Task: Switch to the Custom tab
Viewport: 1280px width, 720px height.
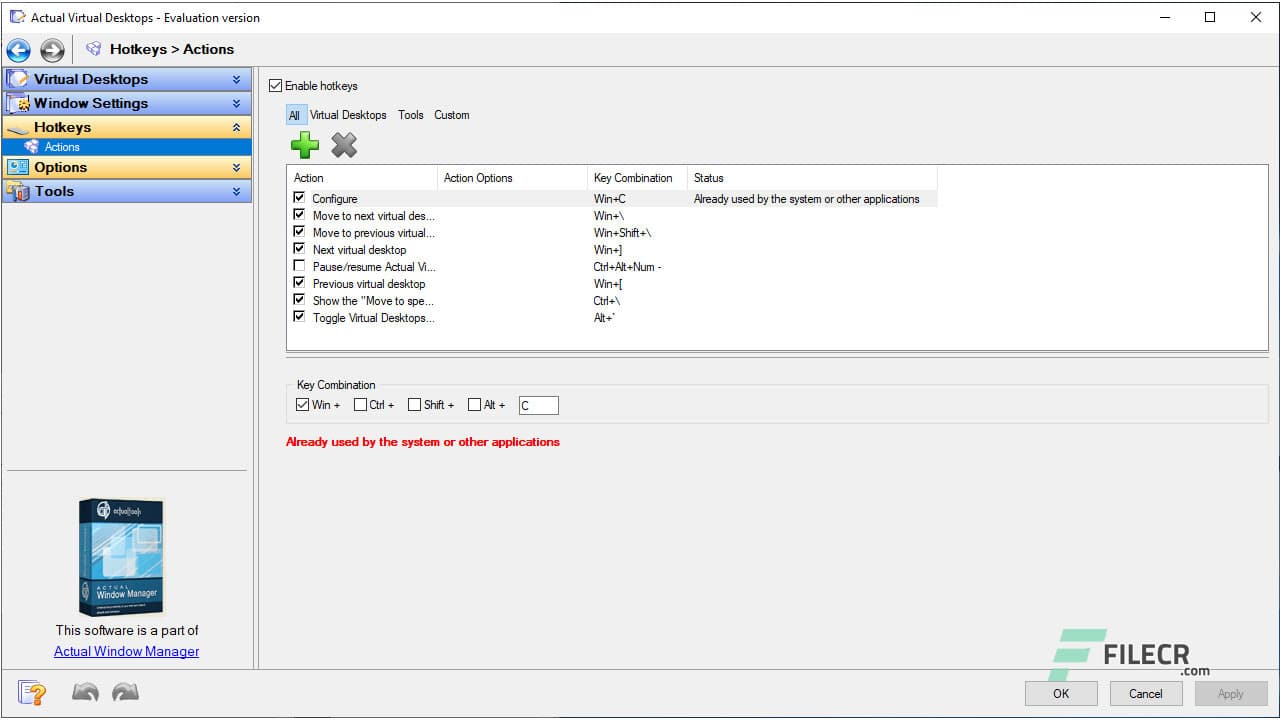Action: coord(451,115)
